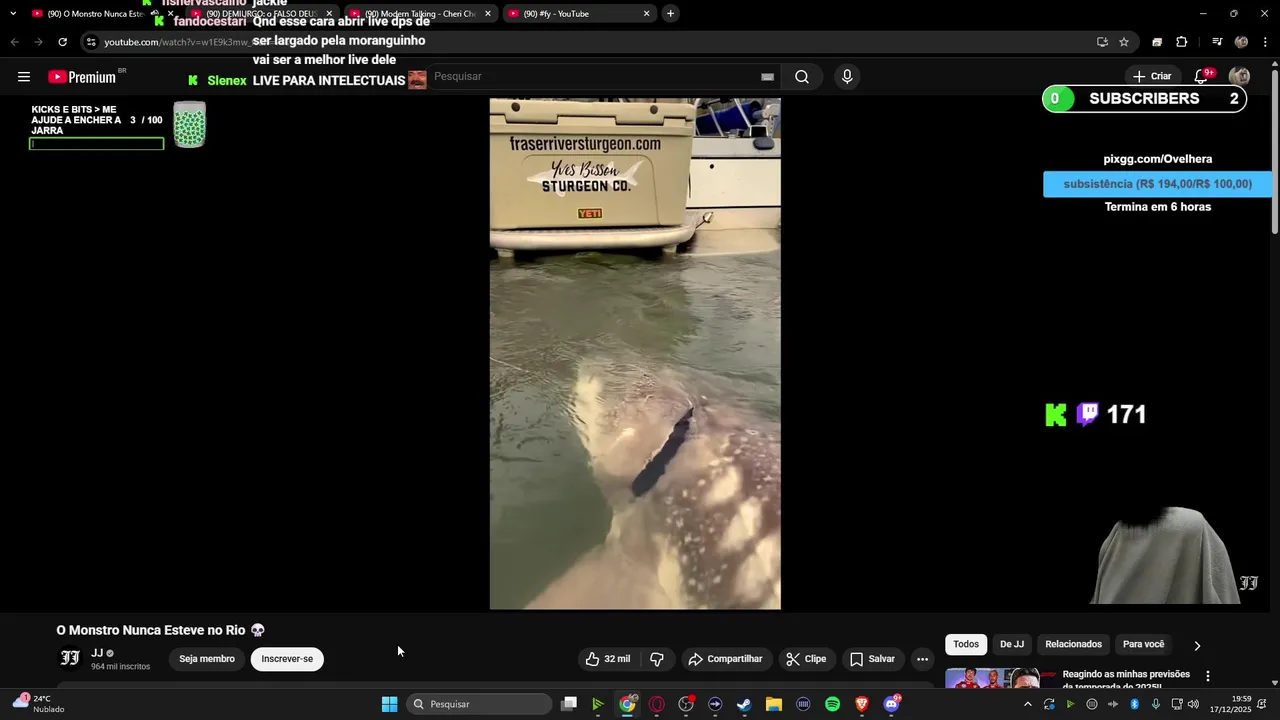Go back in browser history
This screenshot has width=1280, height=720.
pos(14,42)
